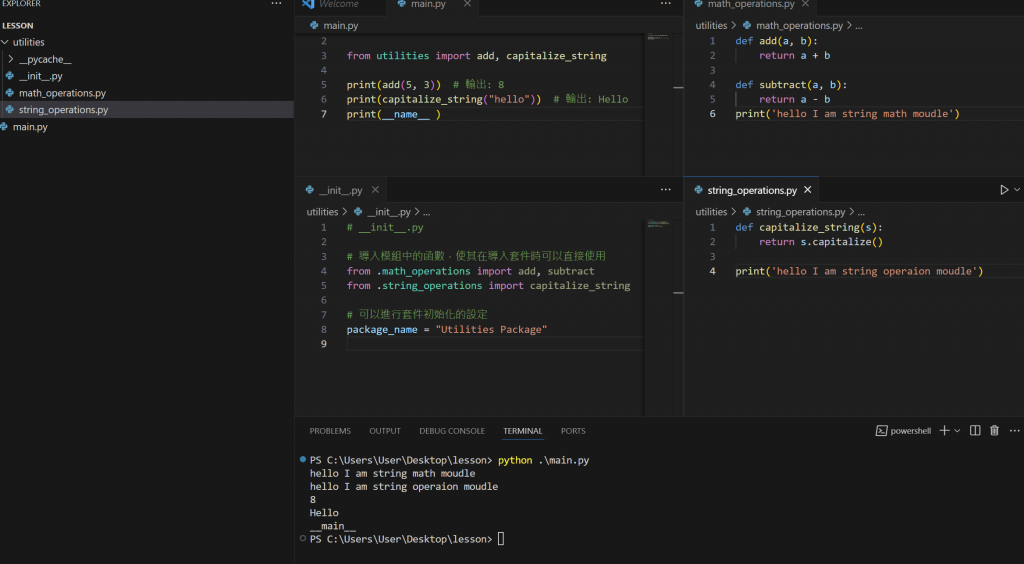This screenshot has width=1024, height=564.
Task: Click __init__.py breadcrumb item
Action: [x=389, y=212]
